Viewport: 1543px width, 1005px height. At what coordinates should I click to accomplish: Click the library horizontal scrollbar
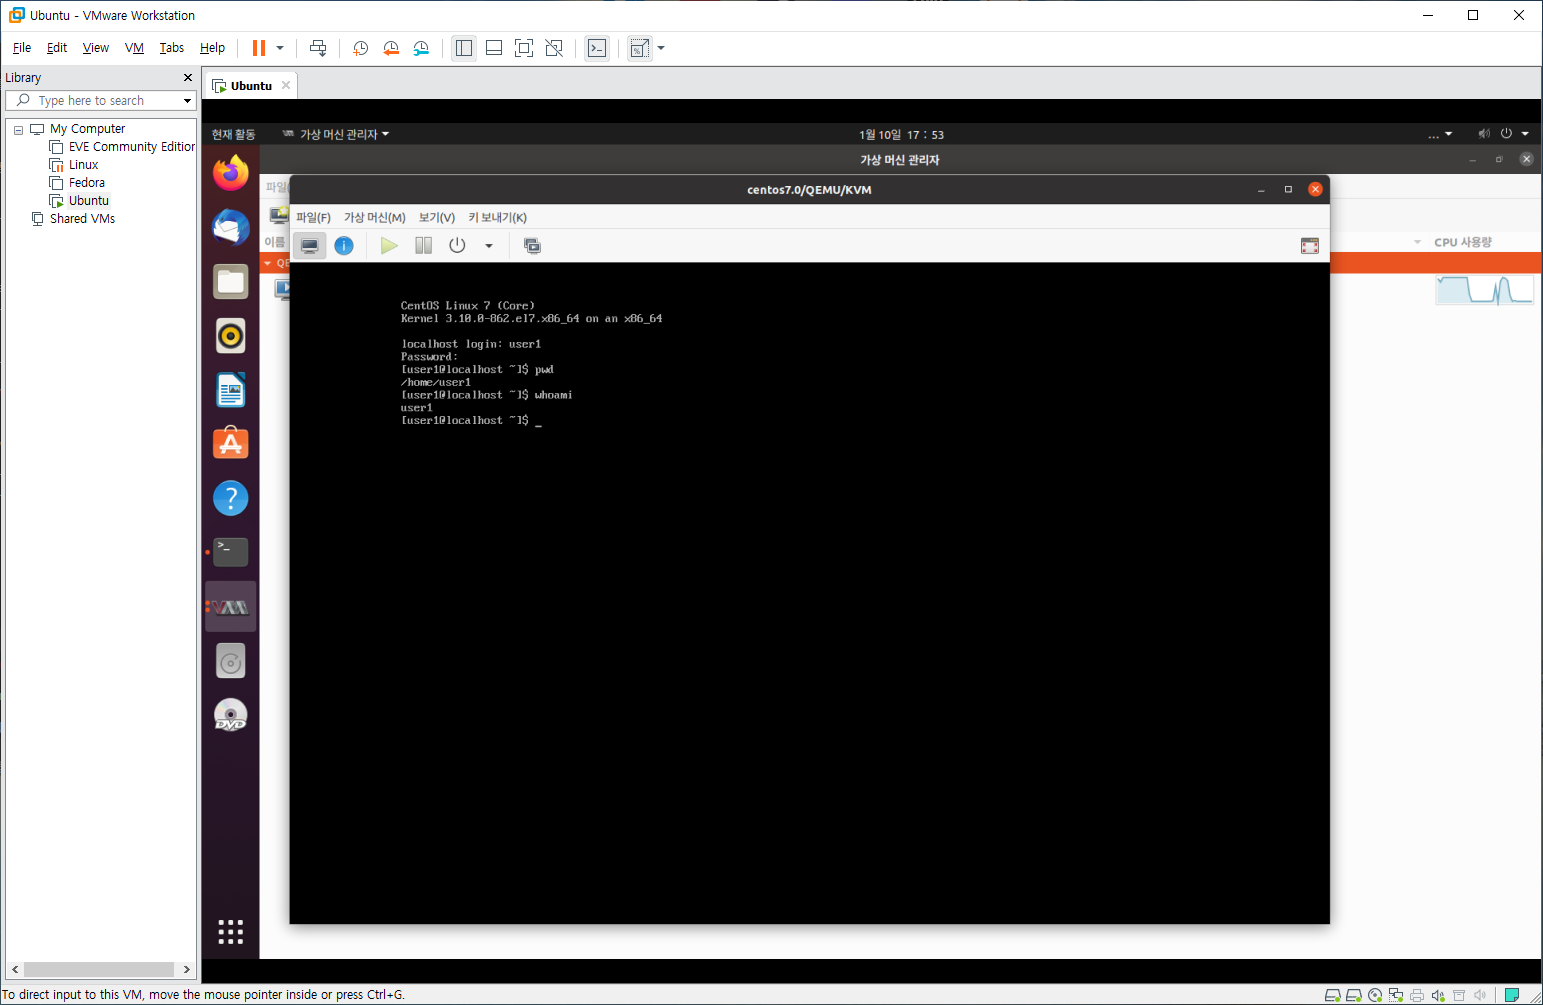[x=99, y=969]
